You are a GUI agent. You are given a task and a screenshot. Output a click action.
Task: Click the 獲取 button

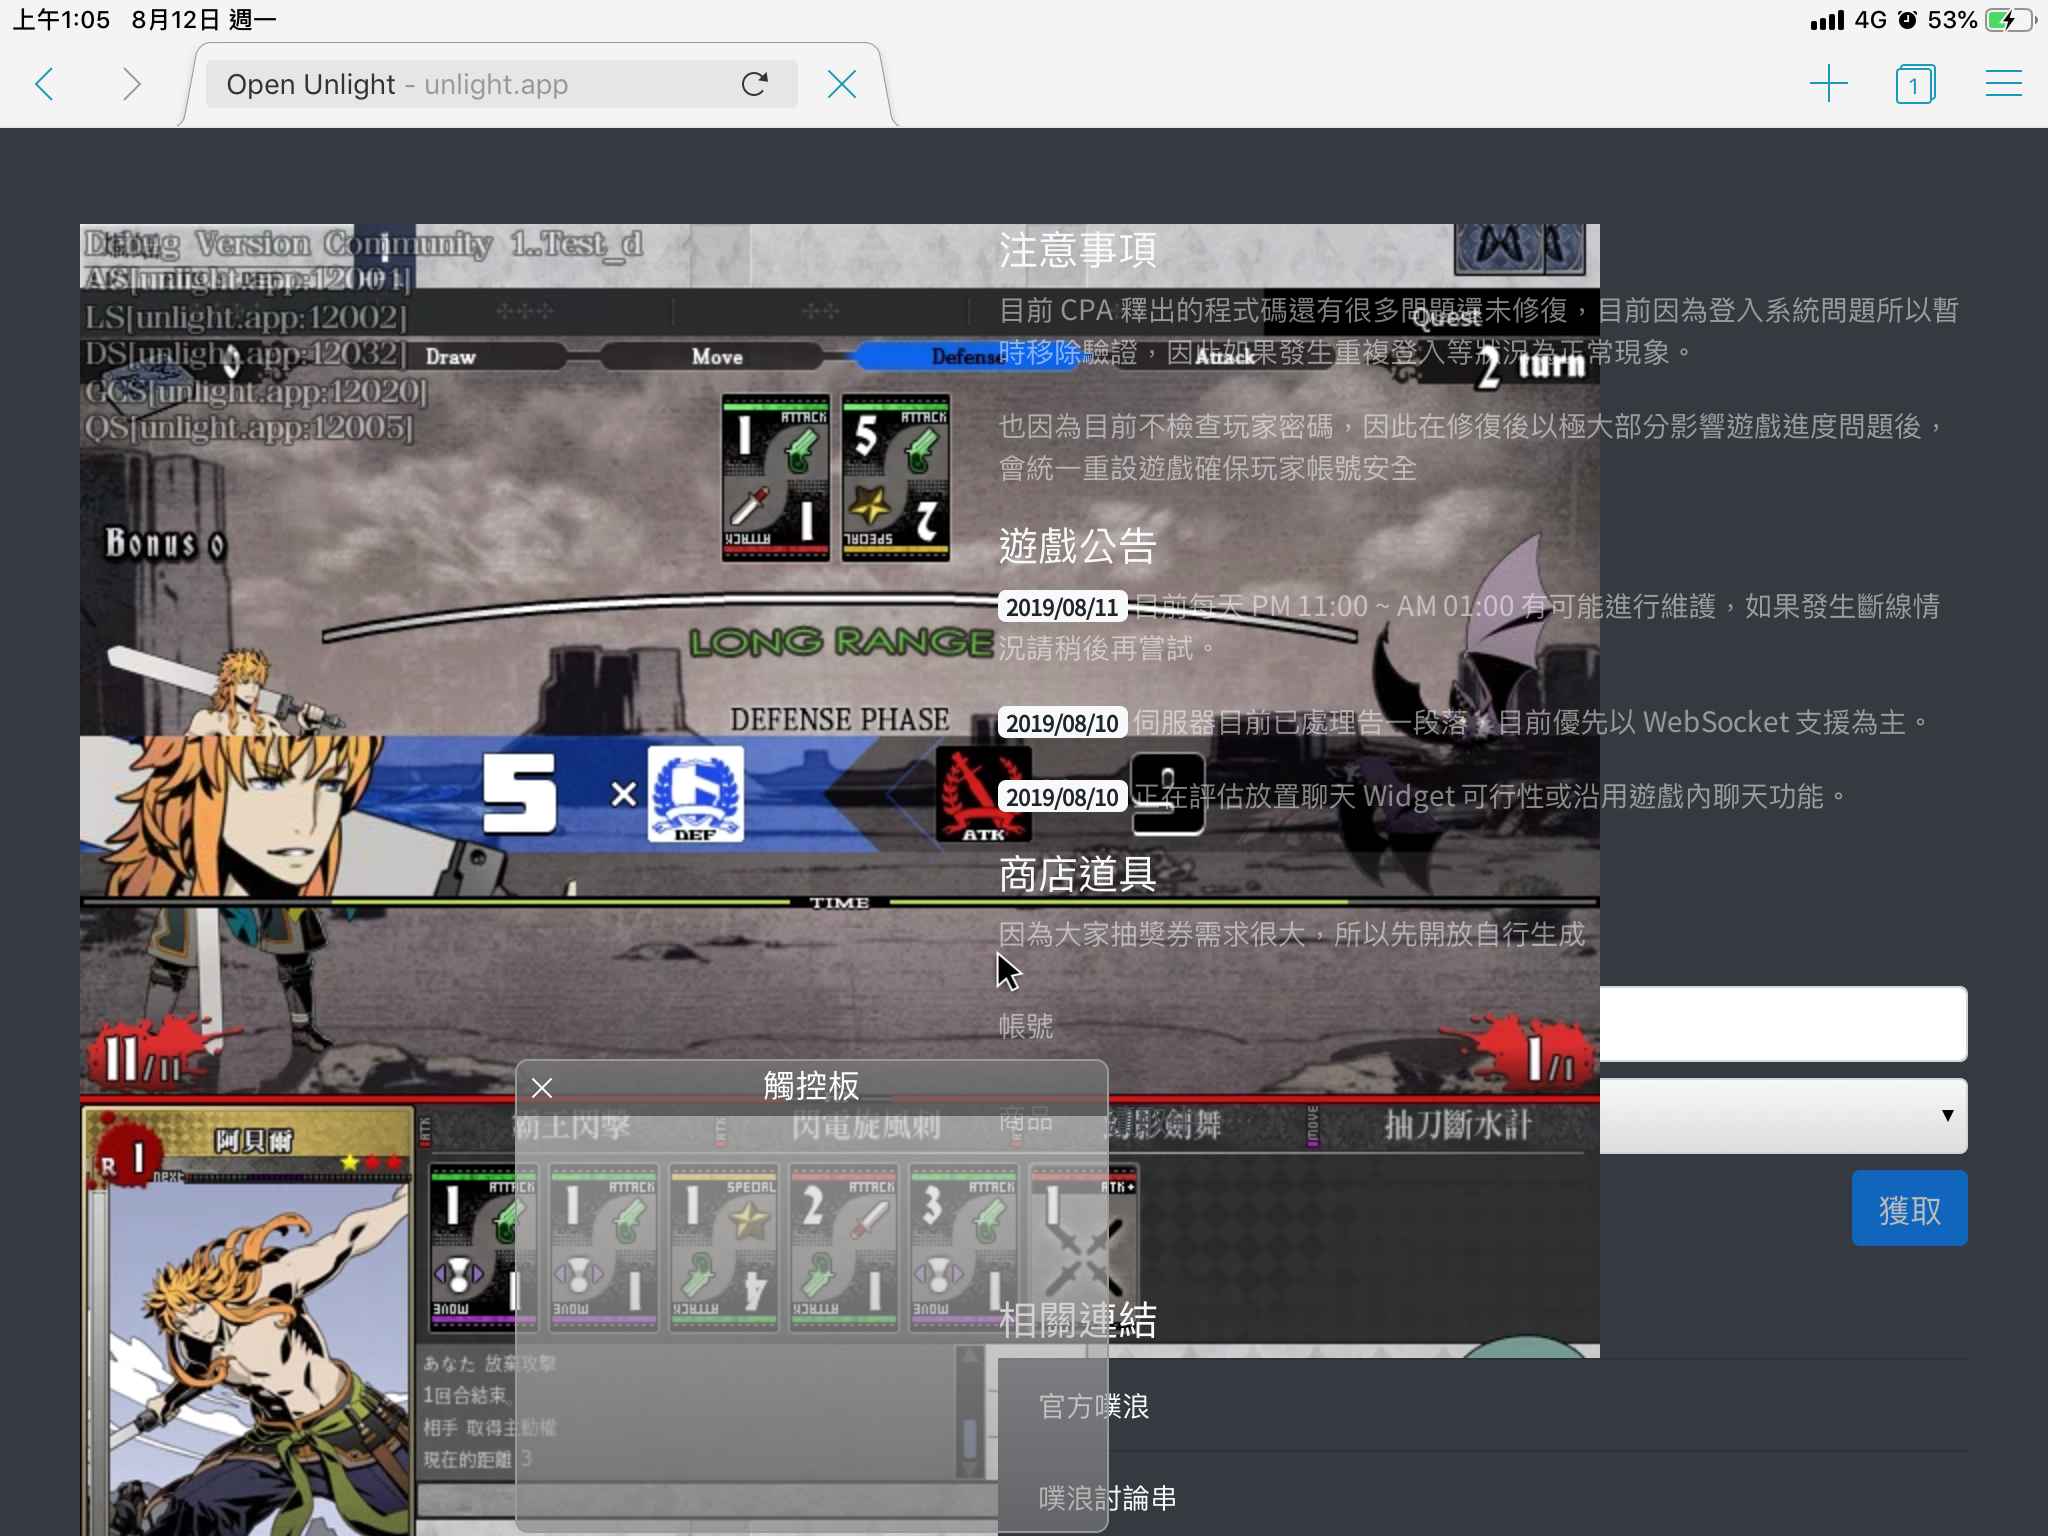(x=1909, y=1209)
